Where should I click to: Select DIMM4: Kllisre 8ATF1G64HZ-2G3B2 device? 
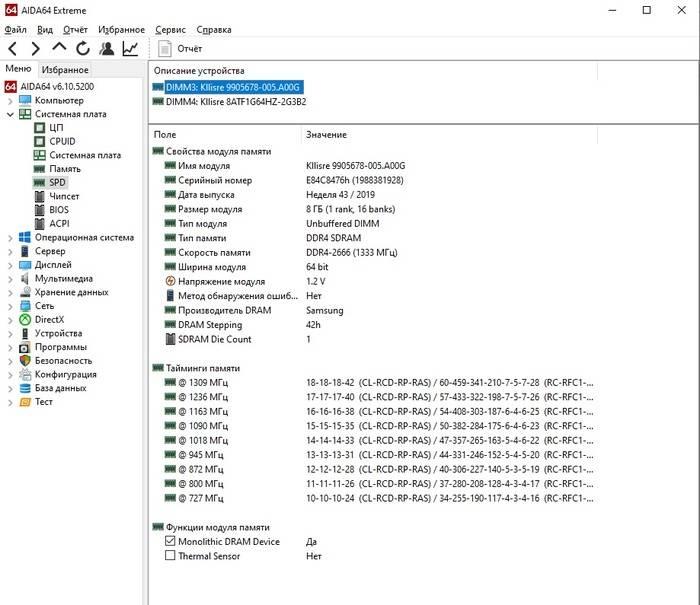pyautogui.click(x=236, y=102)
